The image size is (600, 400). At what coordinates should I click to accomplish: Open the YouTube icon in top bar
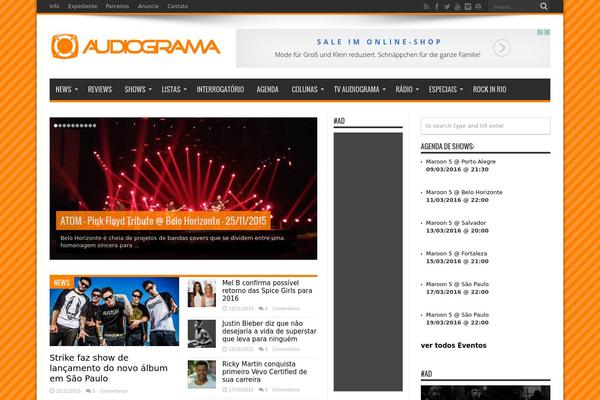(x=457, y=7)
